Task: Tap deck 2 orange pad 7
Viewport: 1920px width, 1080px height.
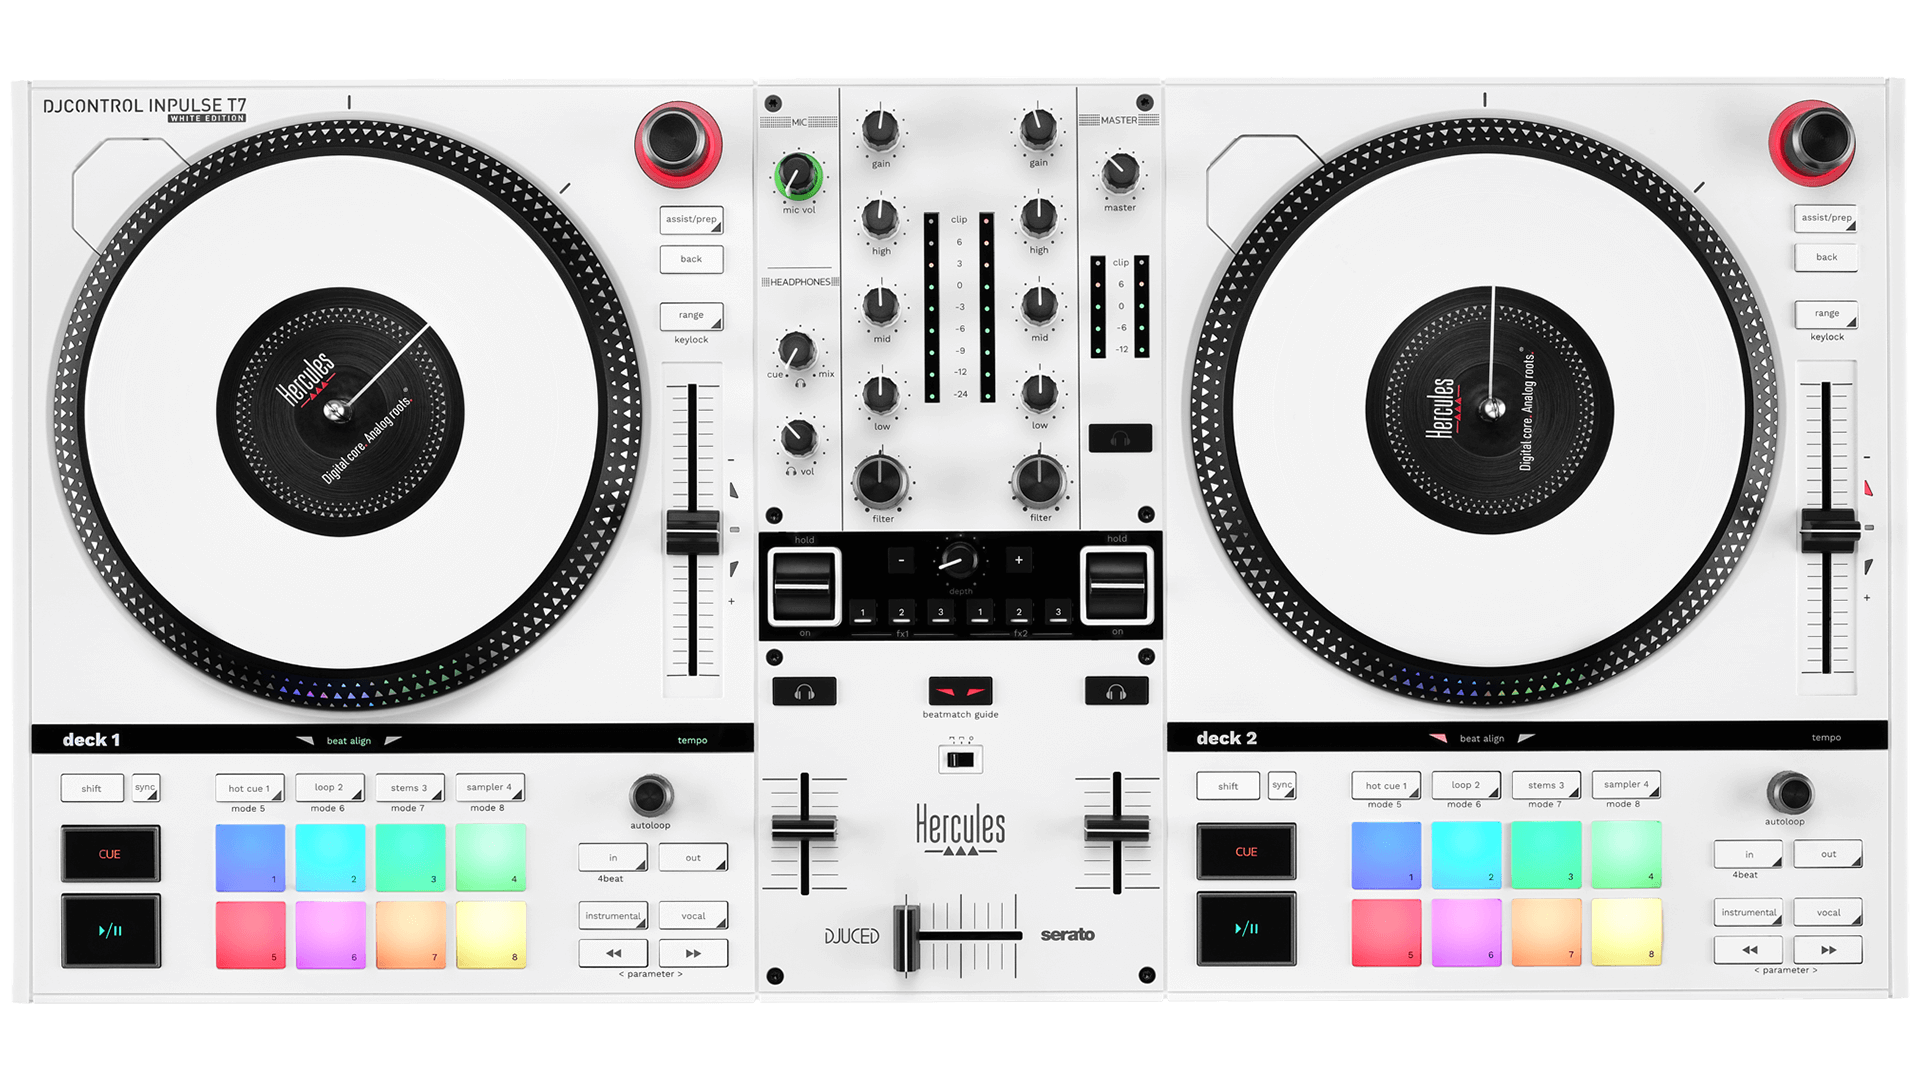Action: (x=1546, y=933)
